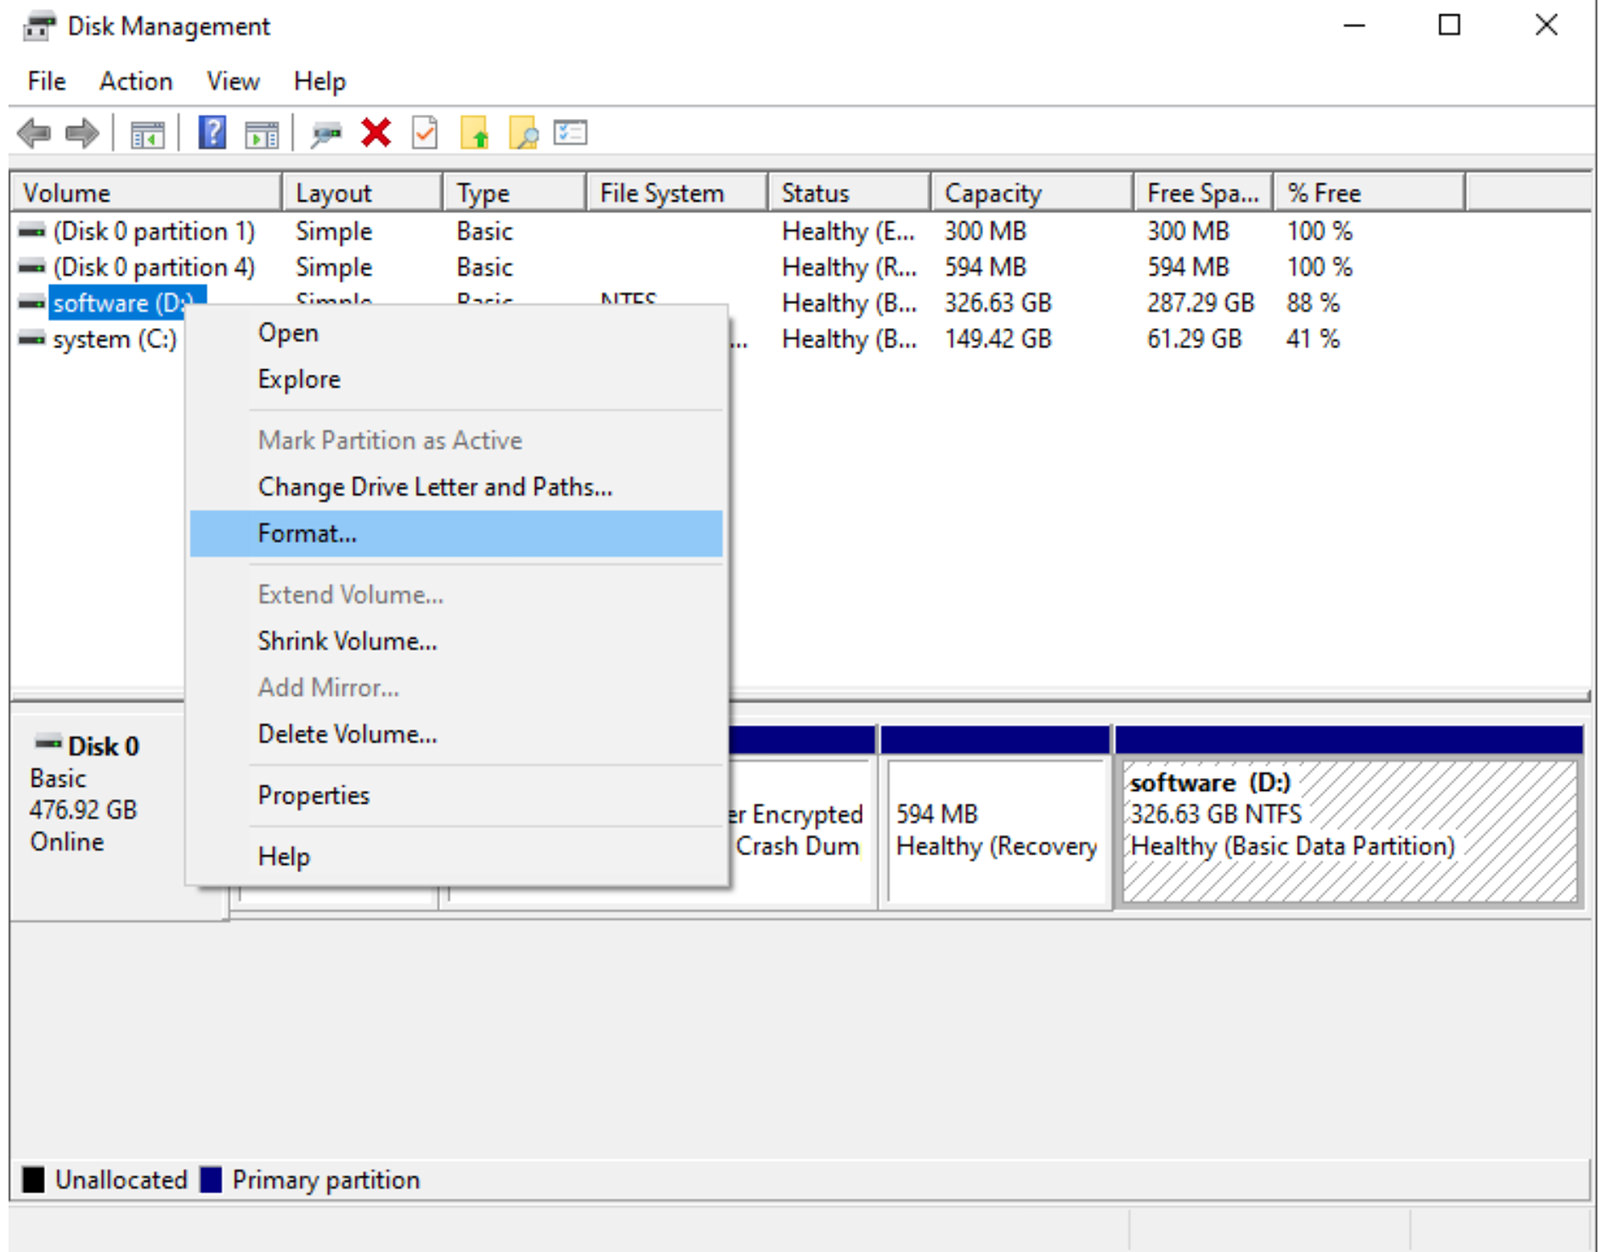Open the View menu
Image resolution: width=1600 pixels, height=1252 pixels.
tap(233, 81)
